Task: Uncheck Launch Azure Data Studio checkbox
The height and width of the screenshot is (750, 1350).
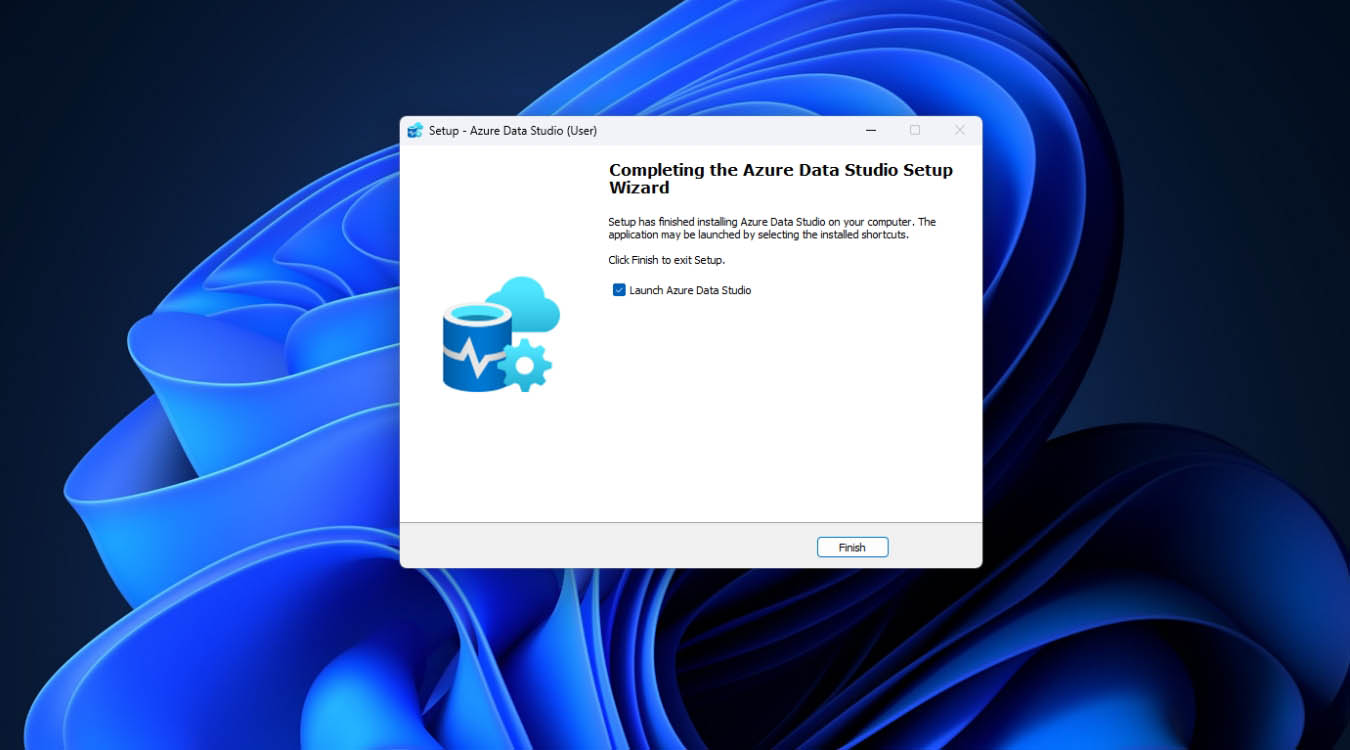Action: pyautogui.click(x=619, y=290)
